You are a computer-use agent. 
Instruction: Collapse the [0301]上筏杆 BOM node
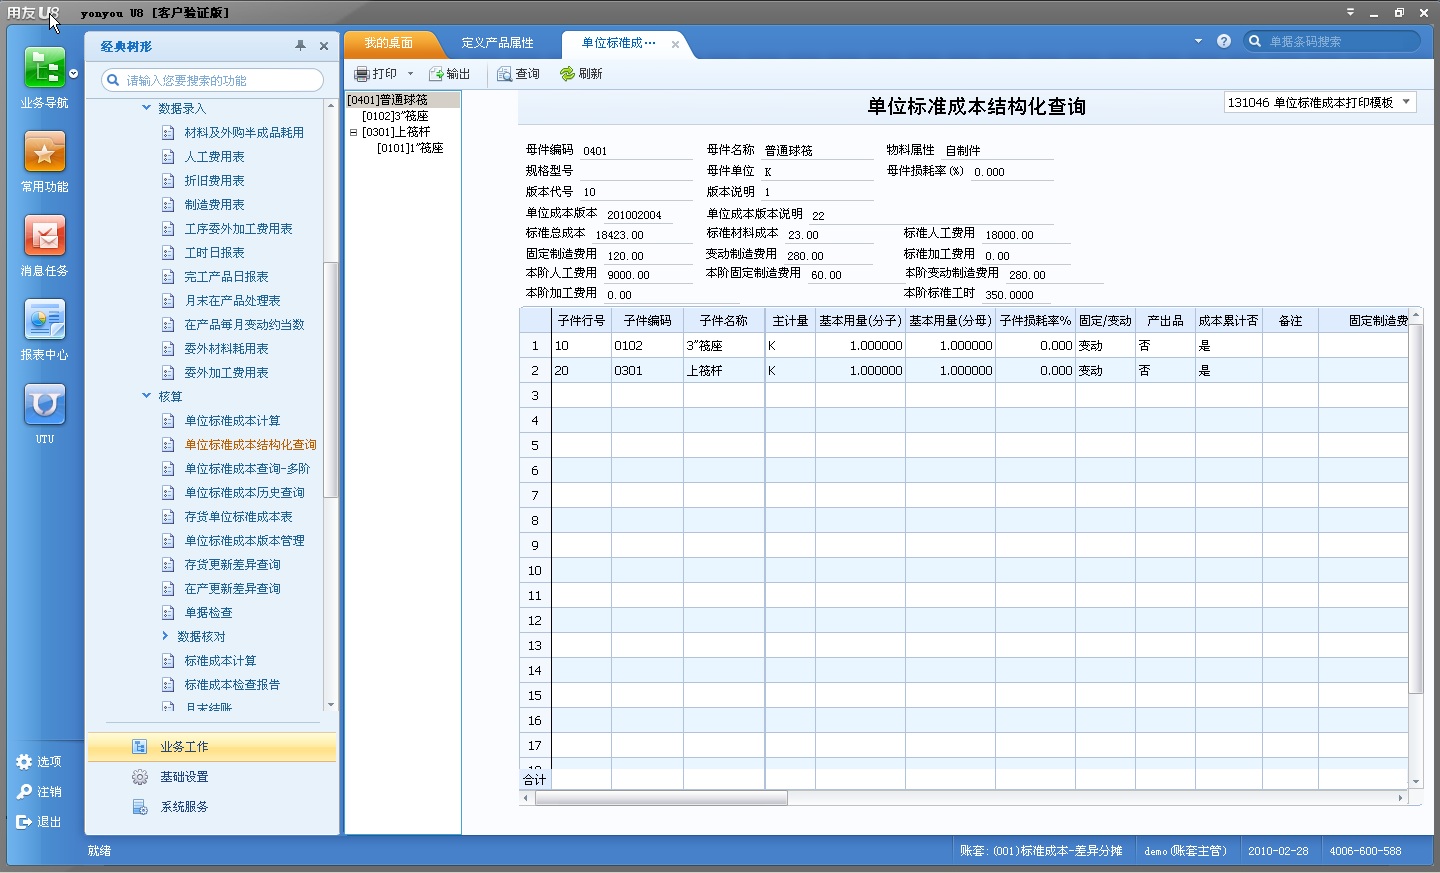coord(353,132)
